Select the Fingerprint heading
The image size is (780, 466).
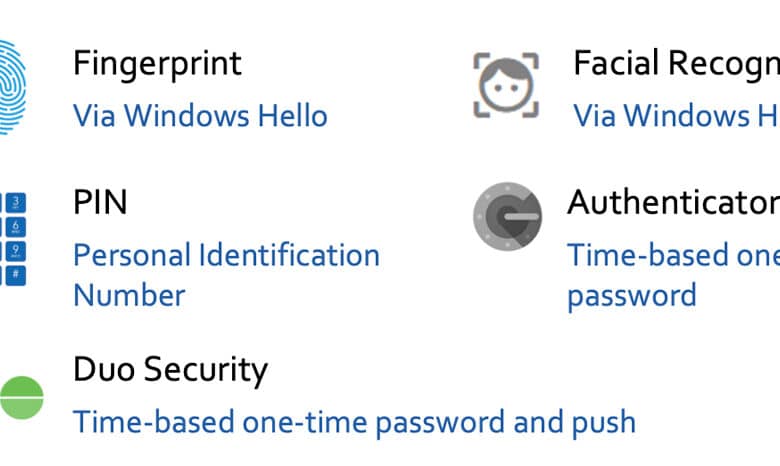[x=157, y=64]
